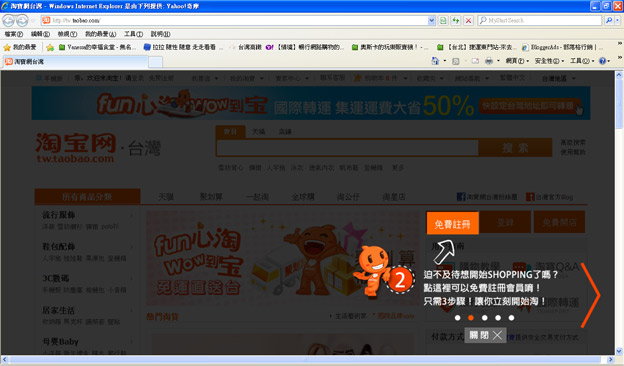
Task: Open the 流行服飾 category
Action: pyautogui.click(x=58, y=215)
